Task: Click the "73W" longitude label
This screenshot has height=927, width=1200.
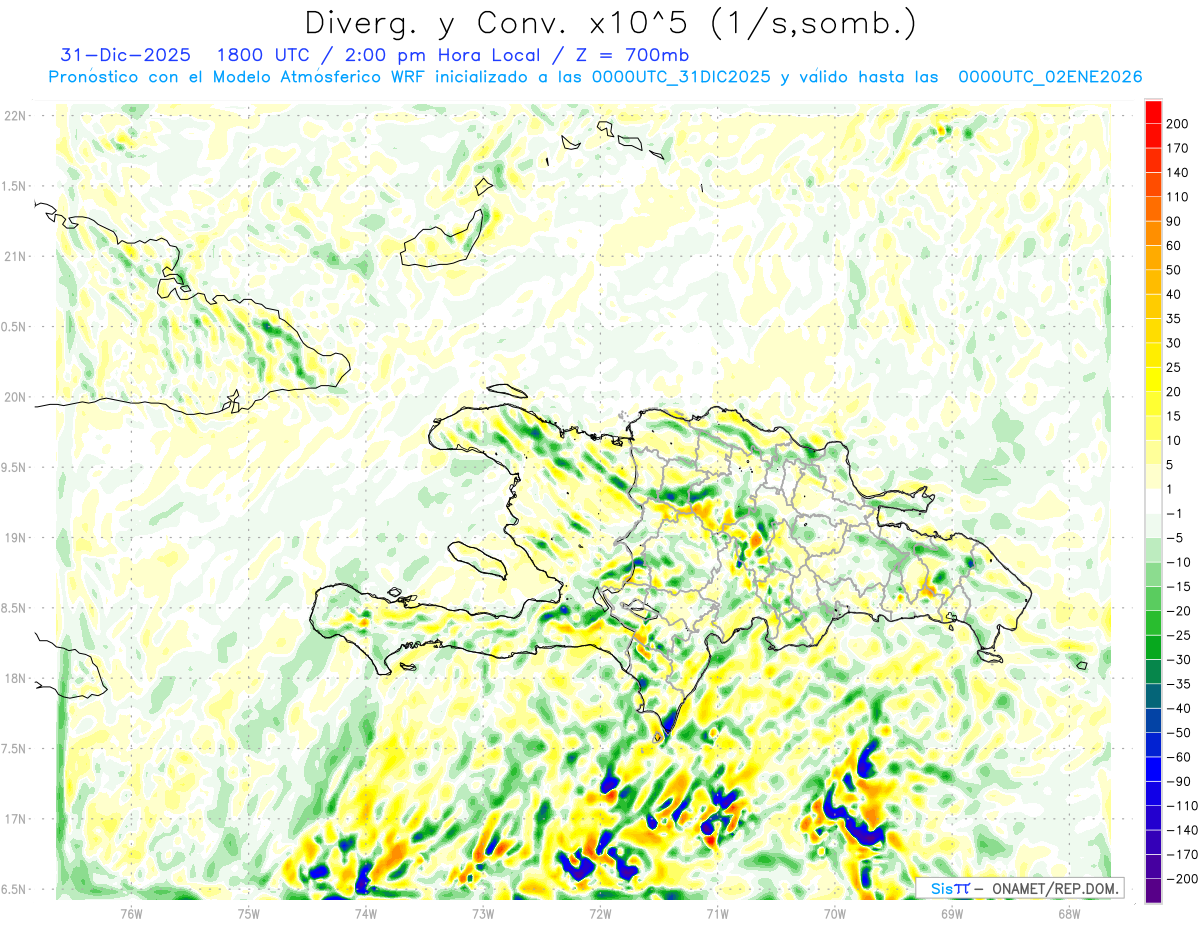Action: tap(483, 913)
